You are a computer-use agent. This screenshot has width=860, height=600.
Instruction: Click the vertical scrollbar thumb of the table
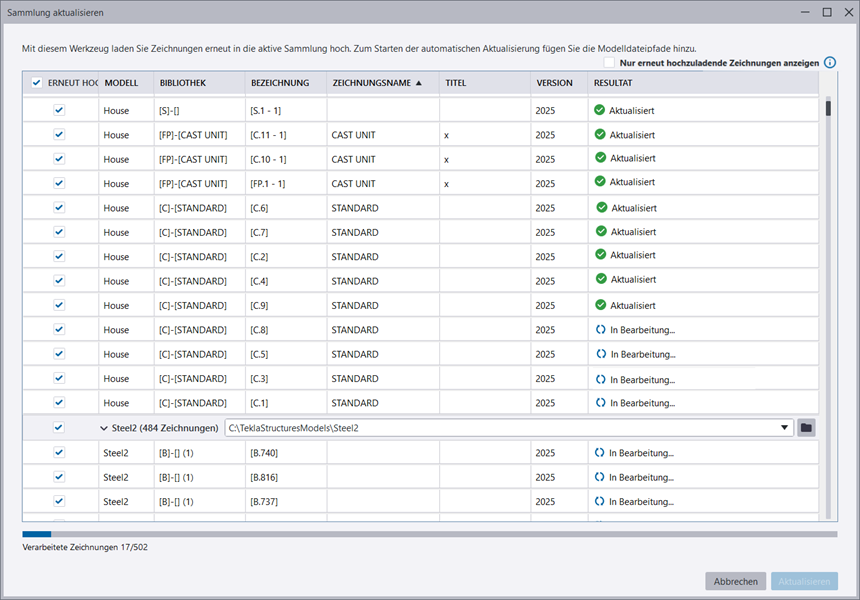828,107
